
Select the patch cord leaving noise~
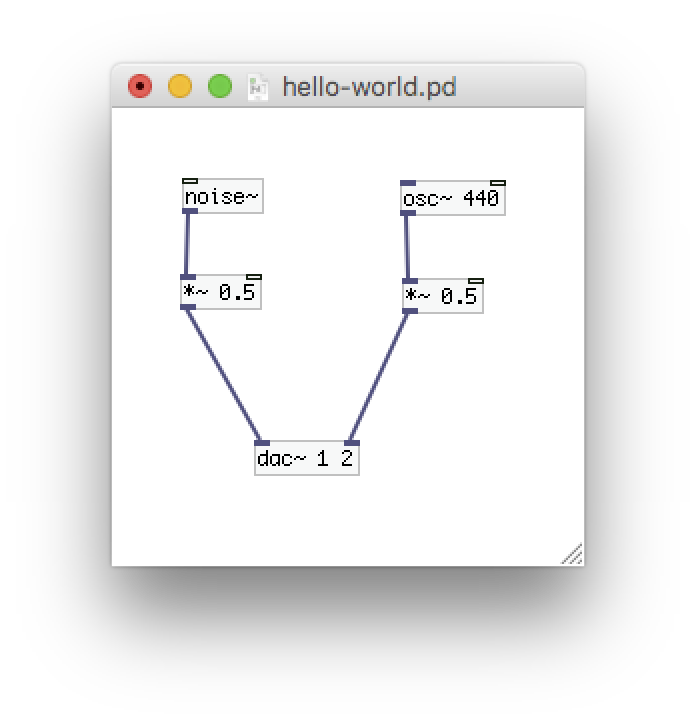coord(187,243)
